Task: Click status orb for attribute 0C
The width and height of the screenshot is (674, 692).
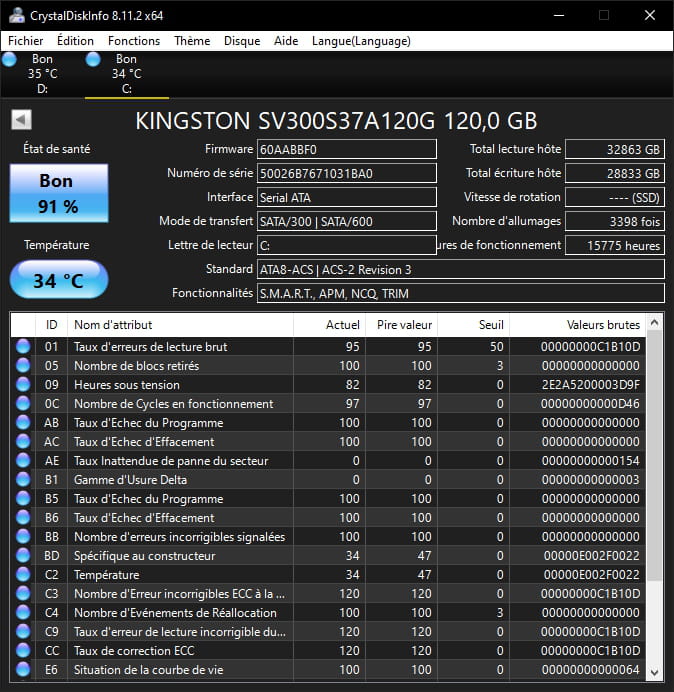Action: [x=23, y=403]
